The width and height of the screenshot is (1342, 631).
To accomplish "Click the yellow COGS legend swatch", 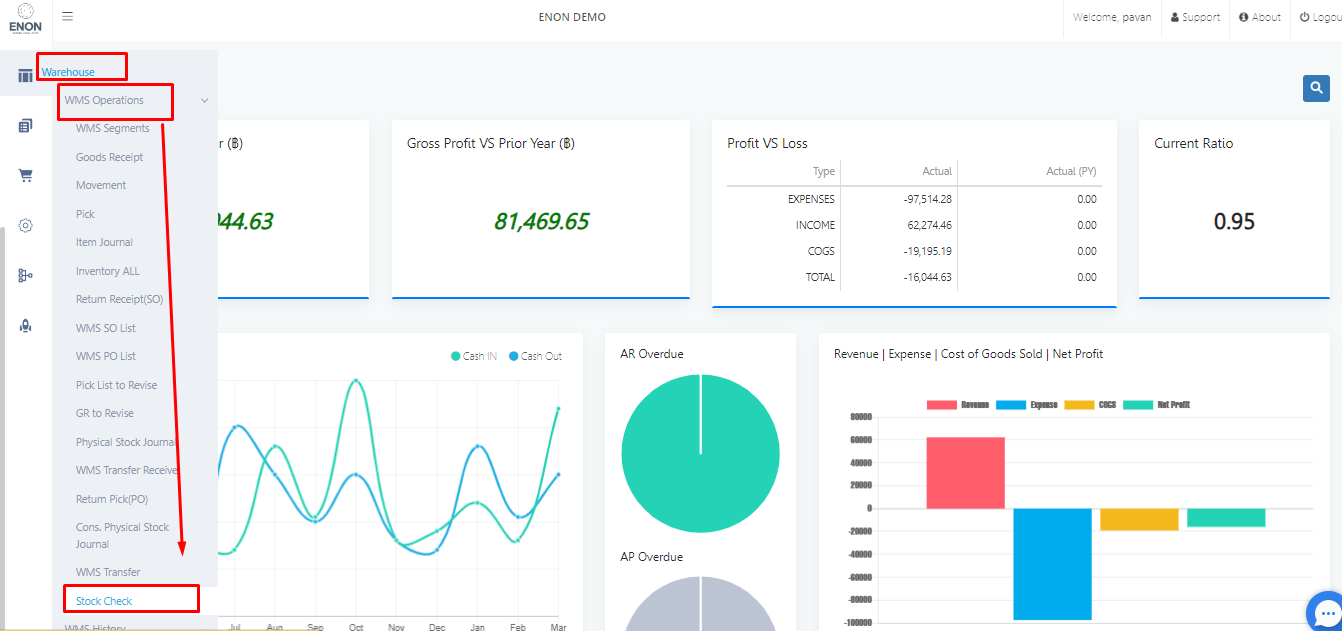I will click(1079, 405).
